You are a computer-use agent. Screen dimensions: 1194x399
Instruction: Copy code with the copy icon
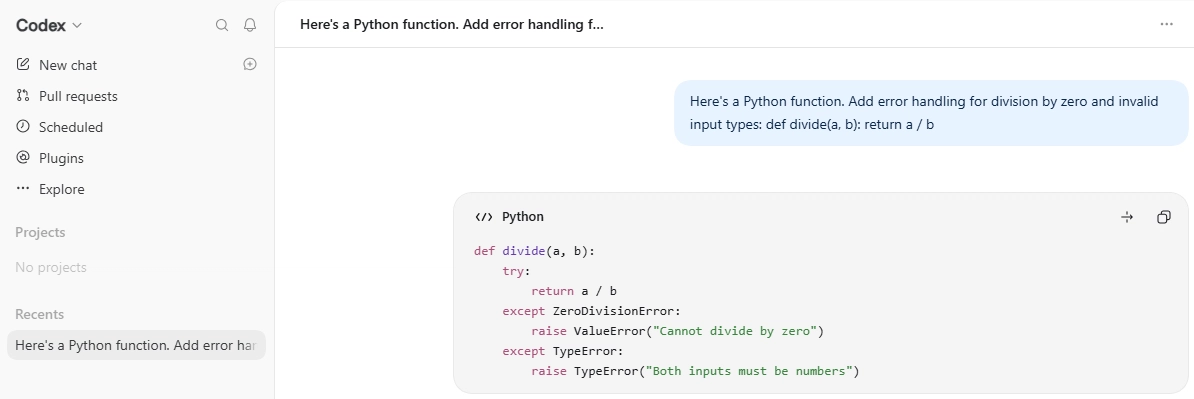(1164, 218)
